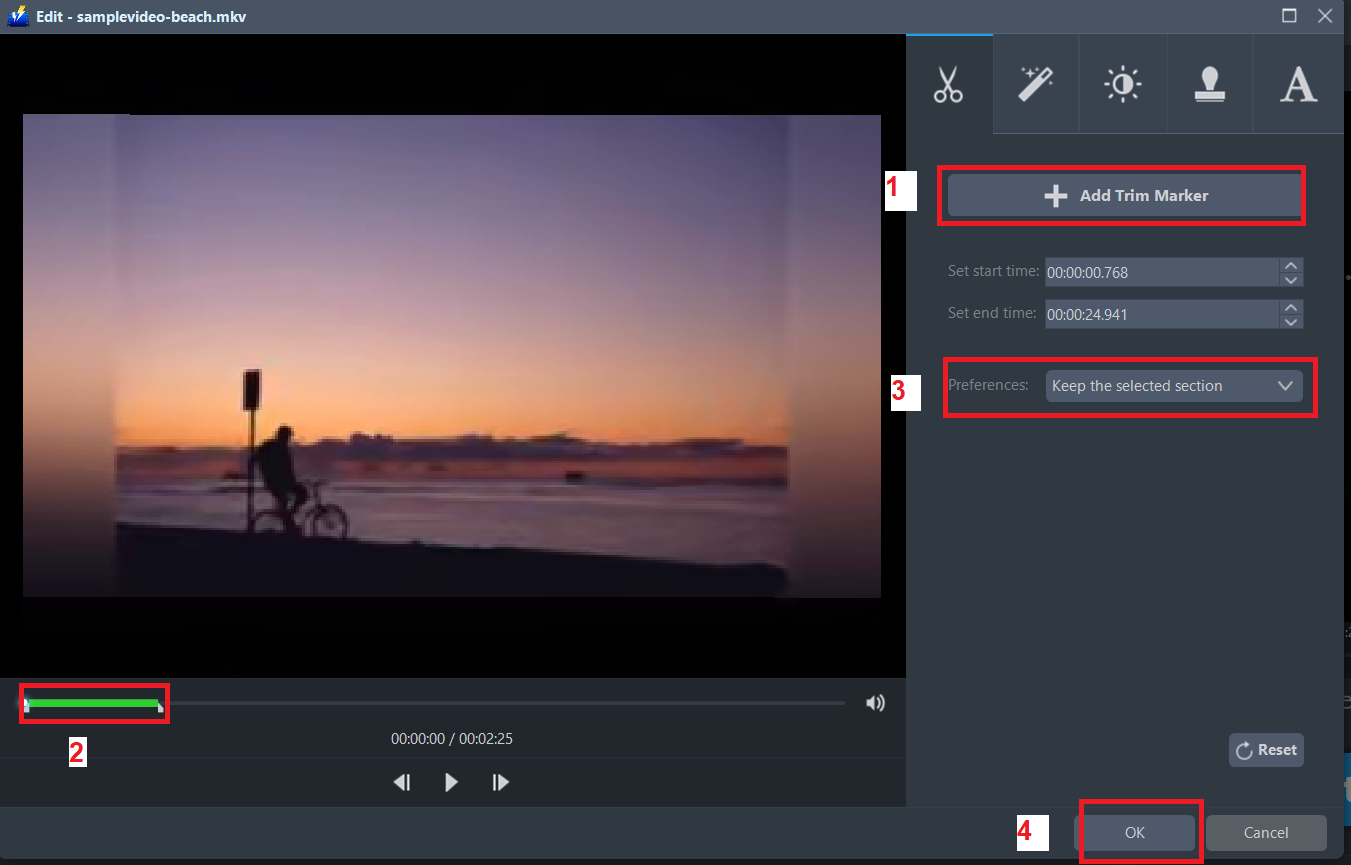Mute the preview audio speaker icon
Viewport: 1351px width, 865px height.
coord(875,702)
